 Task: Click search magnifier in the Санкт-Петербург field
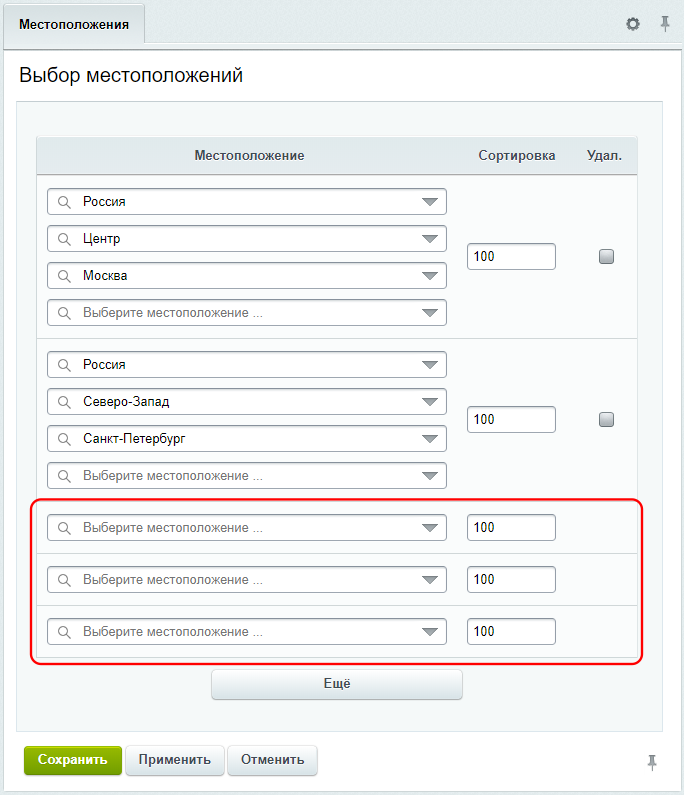tap(64, 439)
